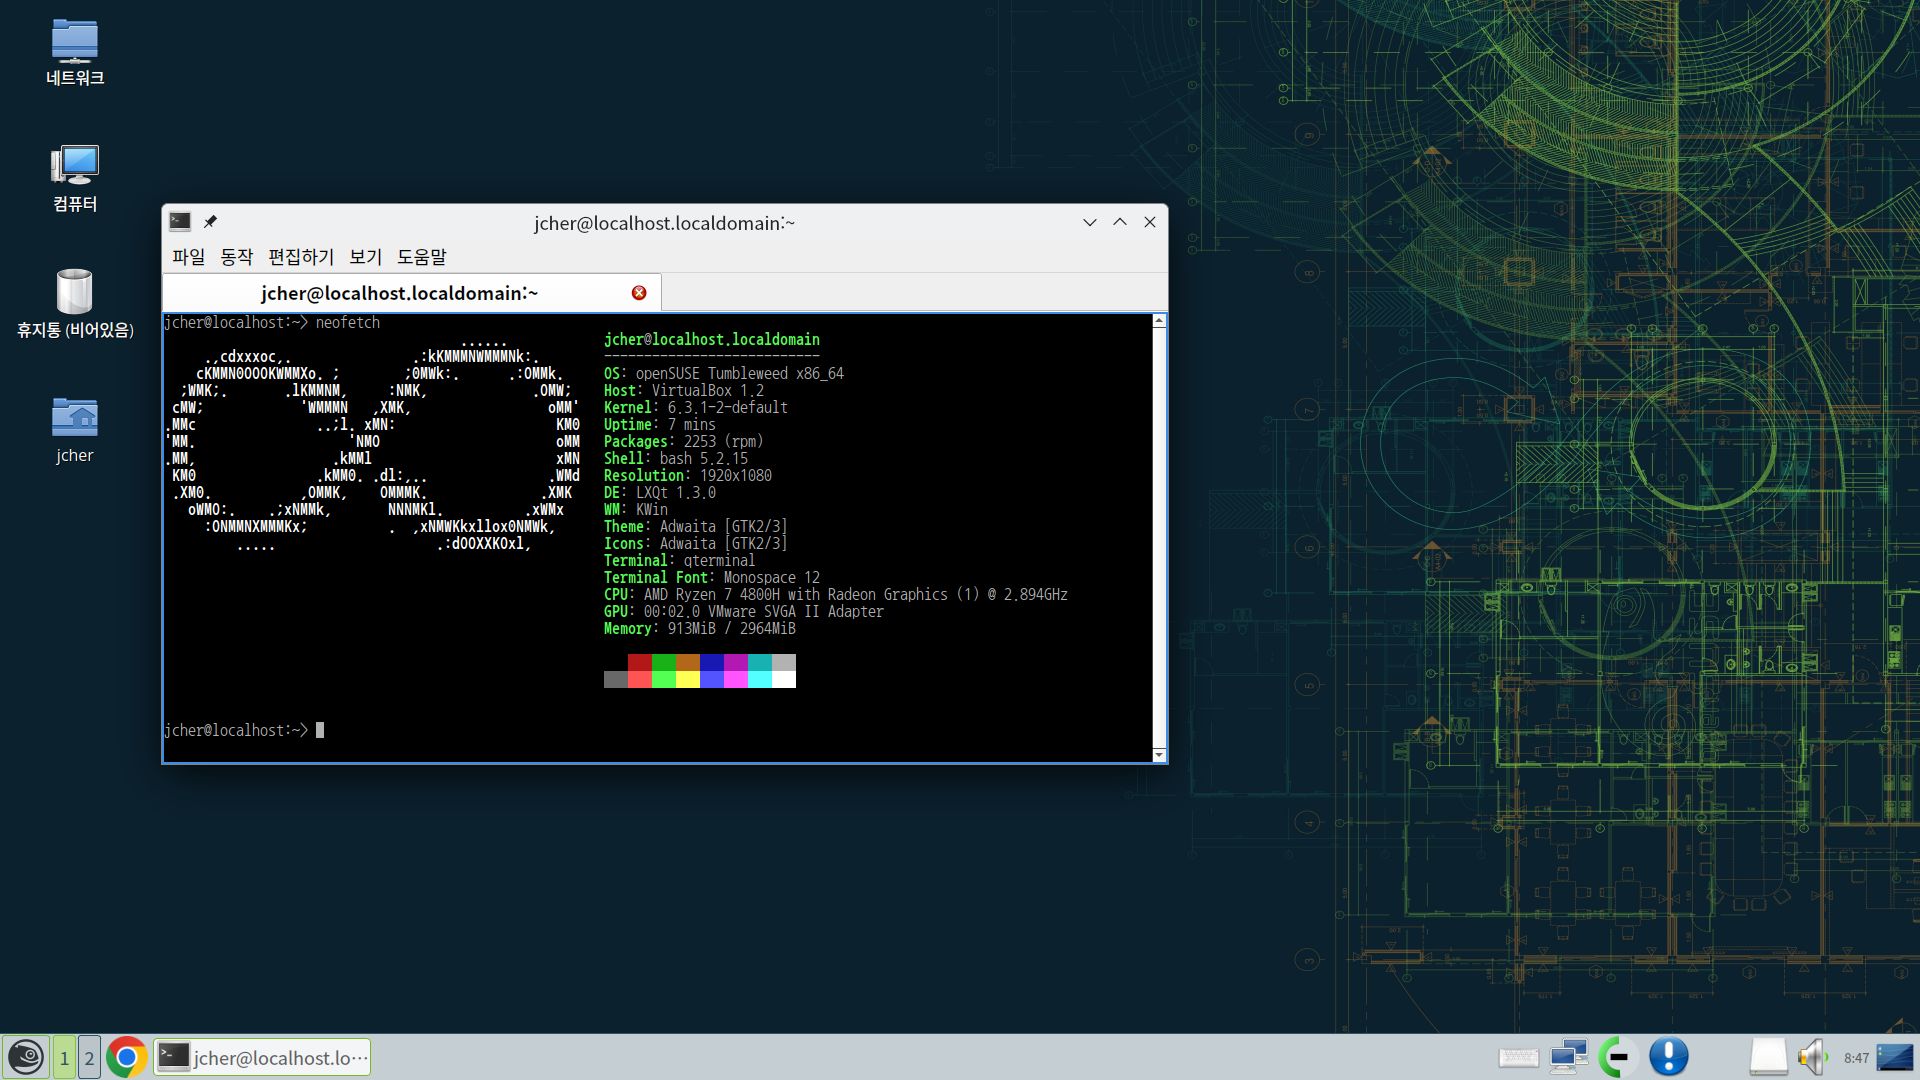
Task: Maximize the terminal with the up chevron
Action: (x=1120, y=222)
